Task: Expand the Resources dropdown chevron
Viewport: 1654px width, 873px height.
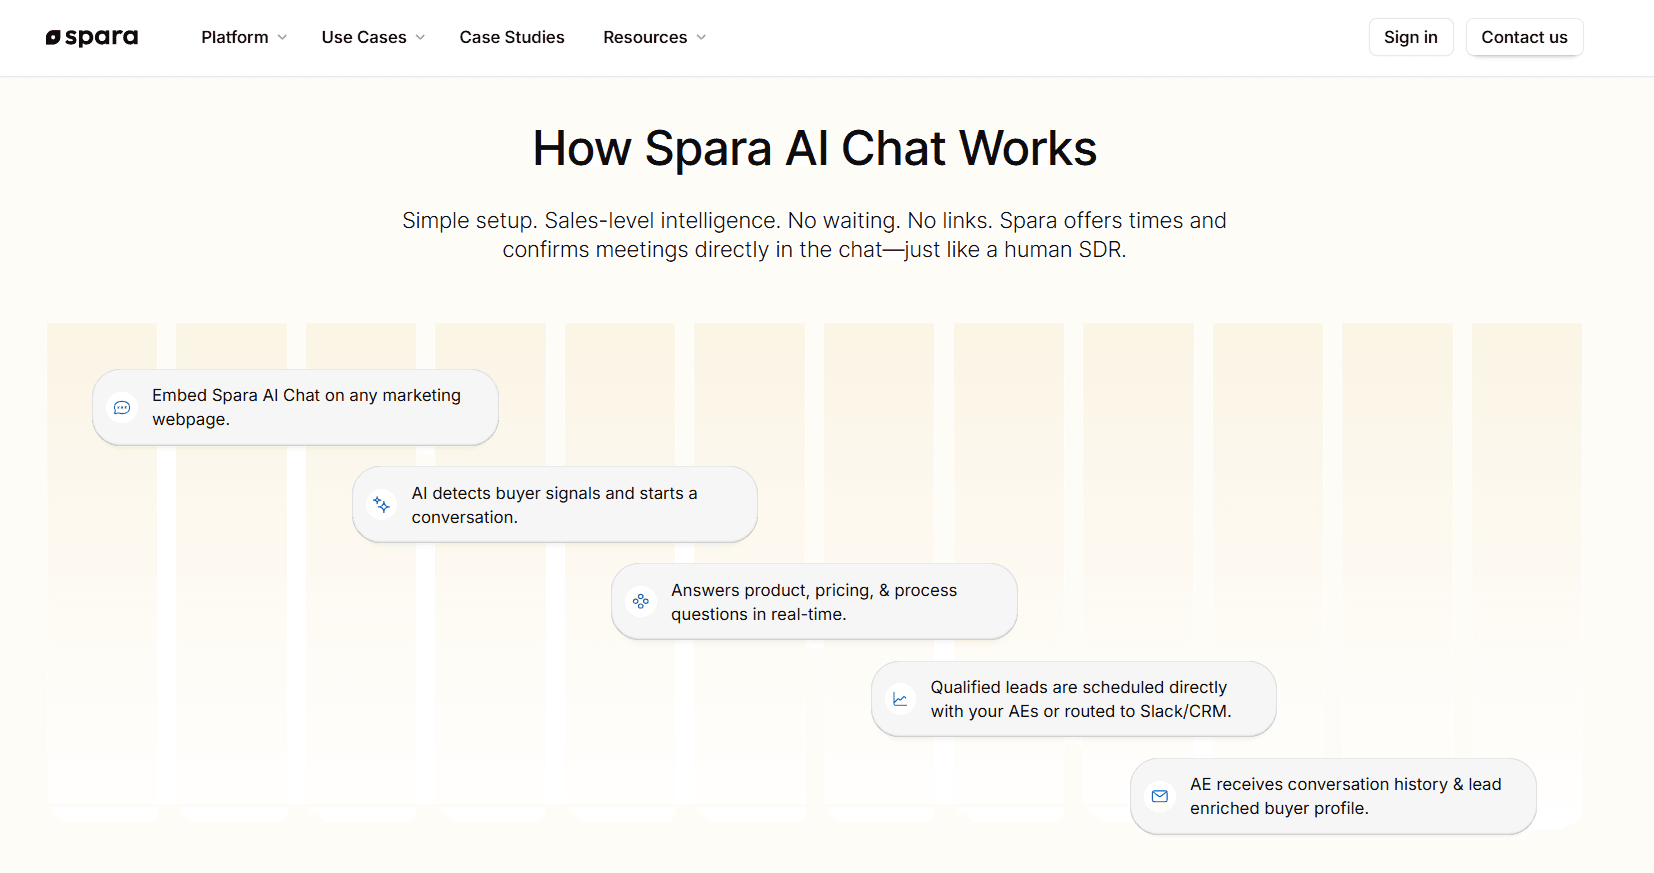Action: click(701, 38)
